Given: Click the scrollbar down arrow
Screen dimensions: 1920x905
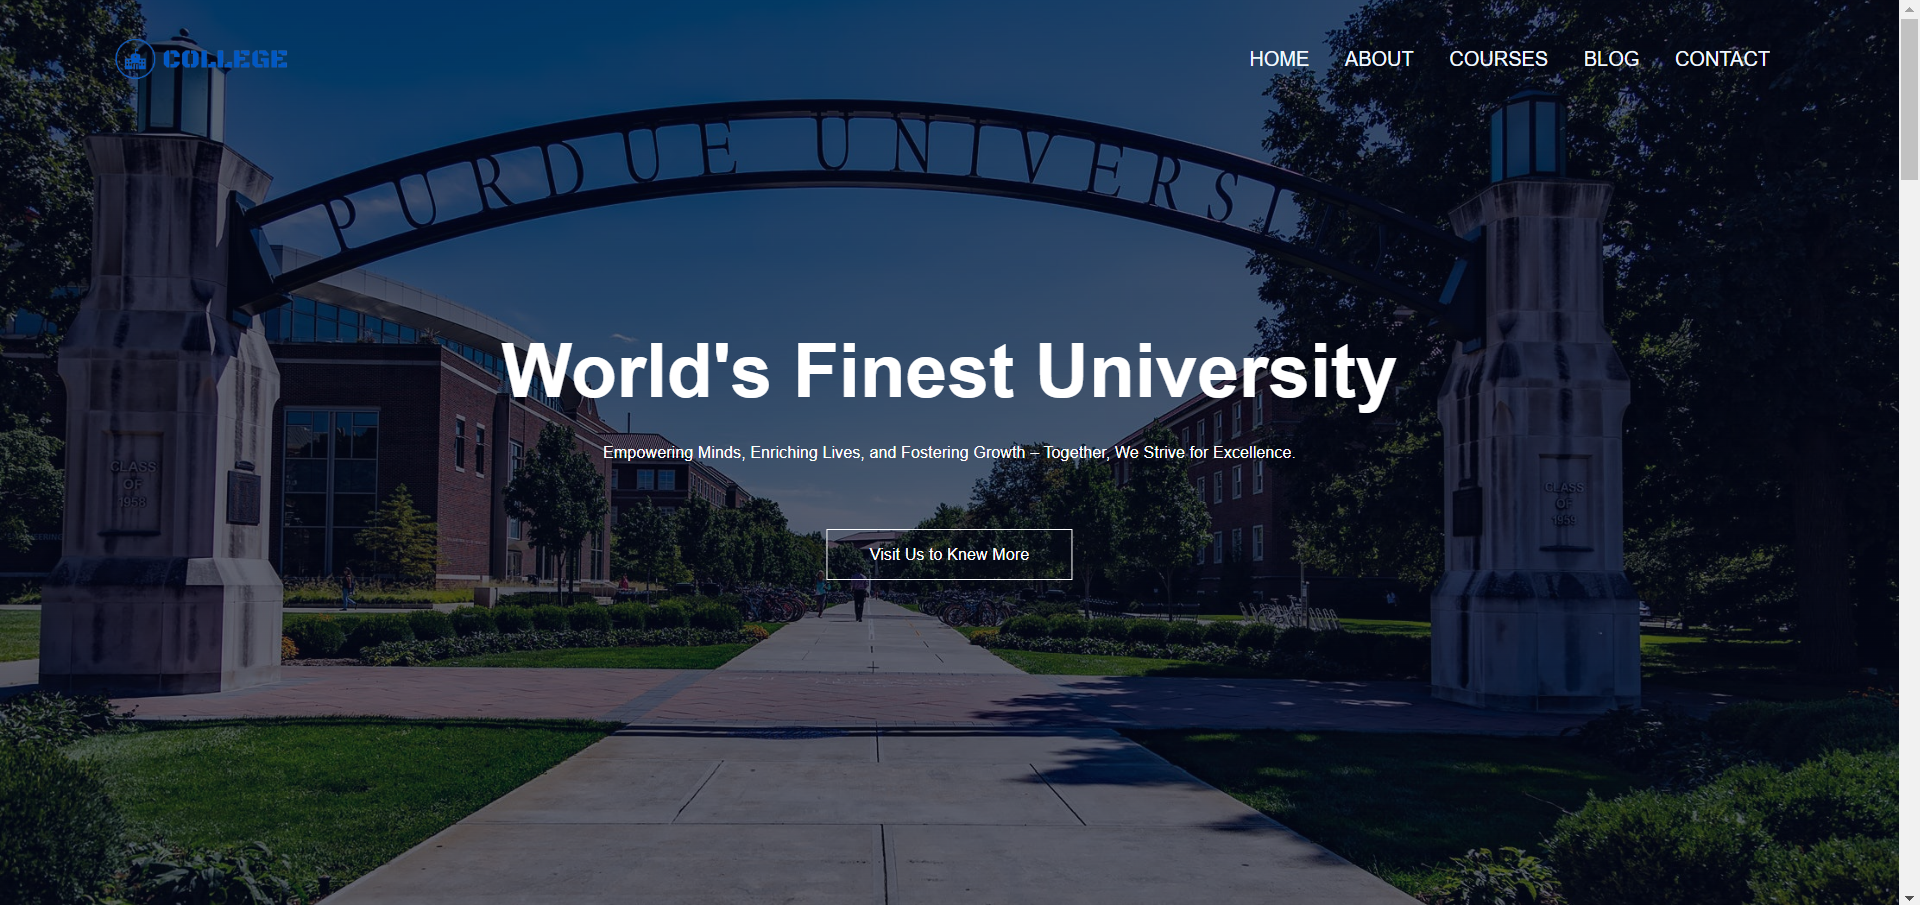Looking at the screenshot, I should (x=1909, y=897).
